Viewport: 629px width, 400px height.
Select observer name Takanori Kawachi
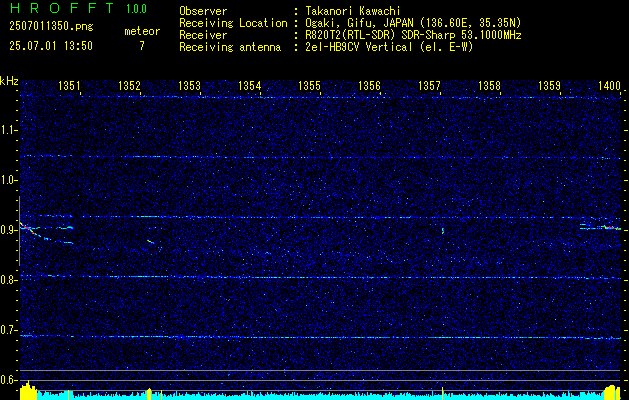point(353,11)
